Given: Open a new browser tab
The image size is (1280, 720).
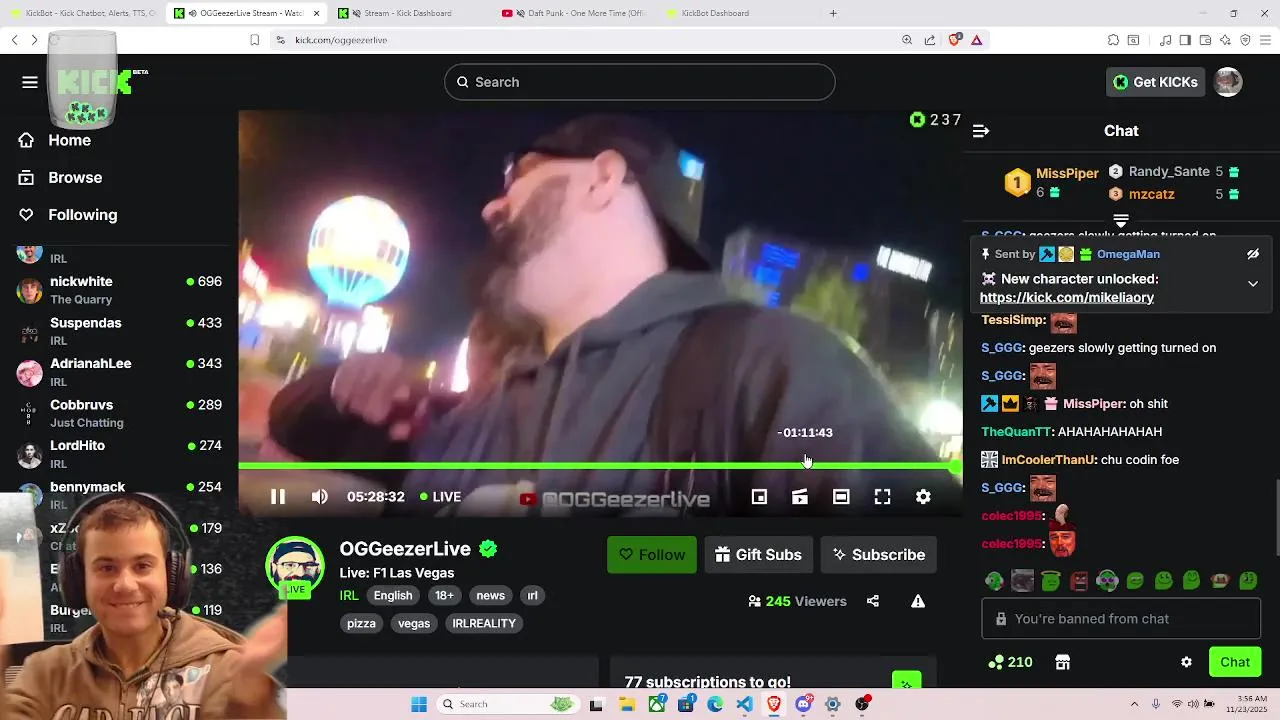Looking at the screenshot, I should pyautogui.click(x=833, y=13).
